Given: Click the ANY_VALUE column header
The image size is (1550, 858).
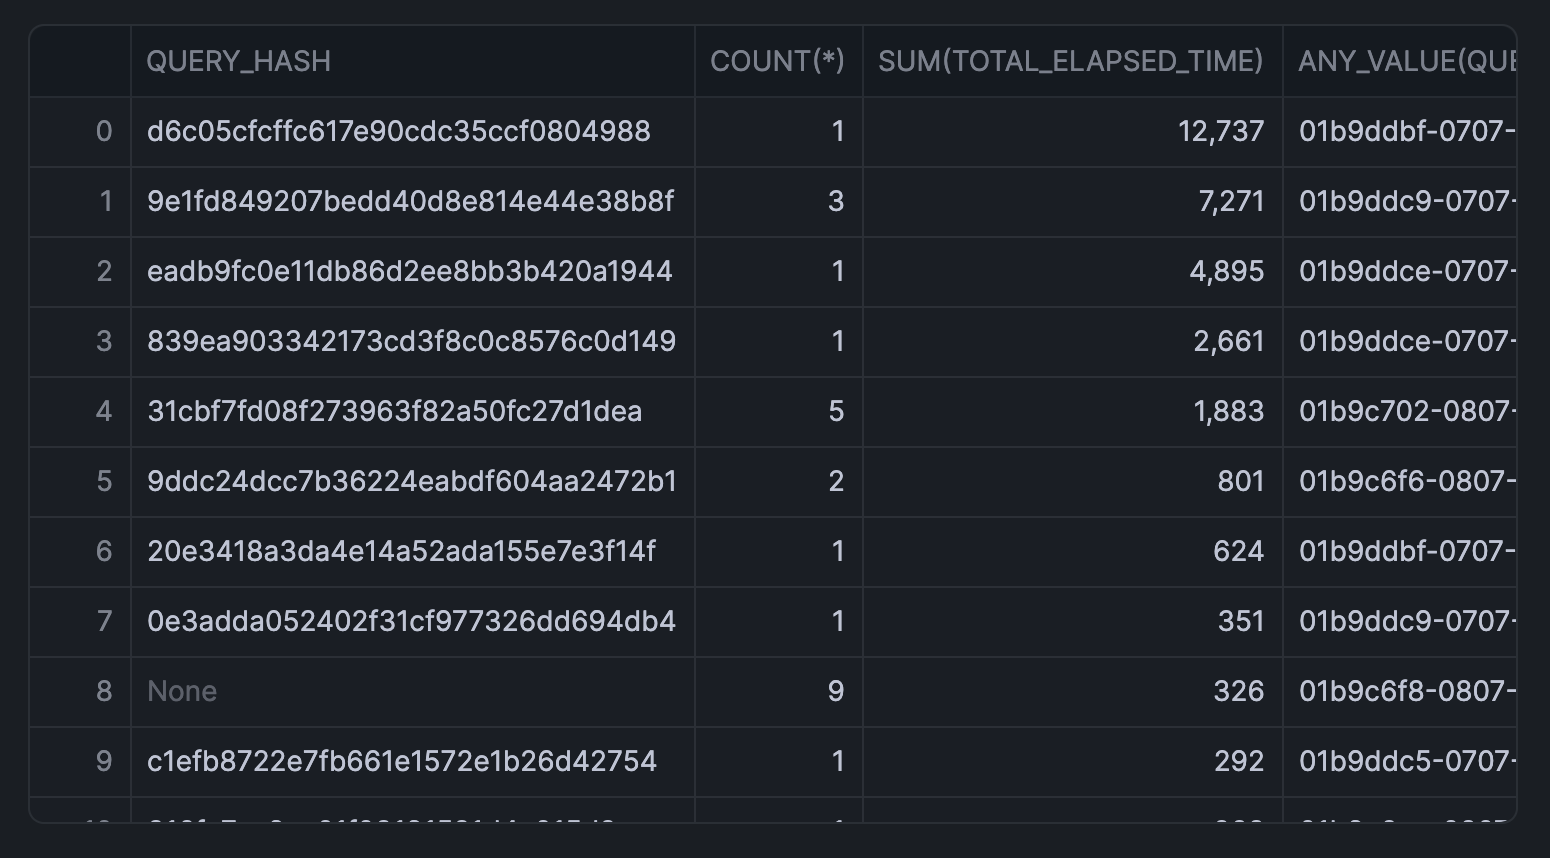Looking at the screenshot, I should [x=1400, y=62].
